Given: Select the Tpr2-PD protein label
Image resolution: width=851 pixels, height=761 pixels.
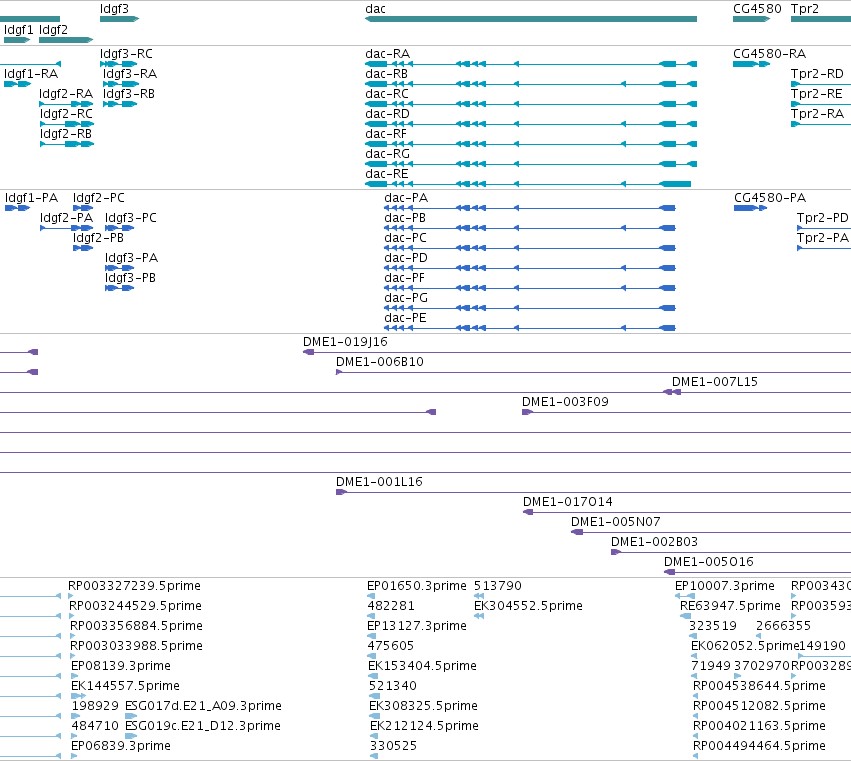Looking at the screenshot, I should coord(823,218).
